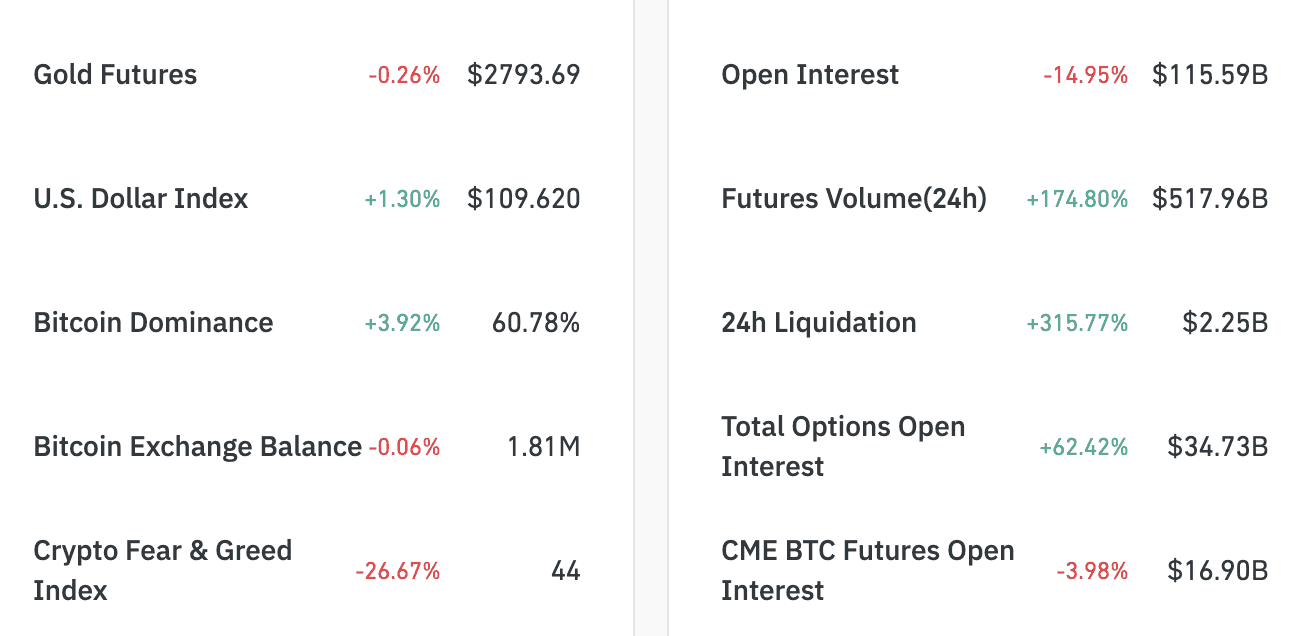Click the $109.620 dollar index value
Viewport: 1308px width, 636px height.
click(x=523, y=199)
